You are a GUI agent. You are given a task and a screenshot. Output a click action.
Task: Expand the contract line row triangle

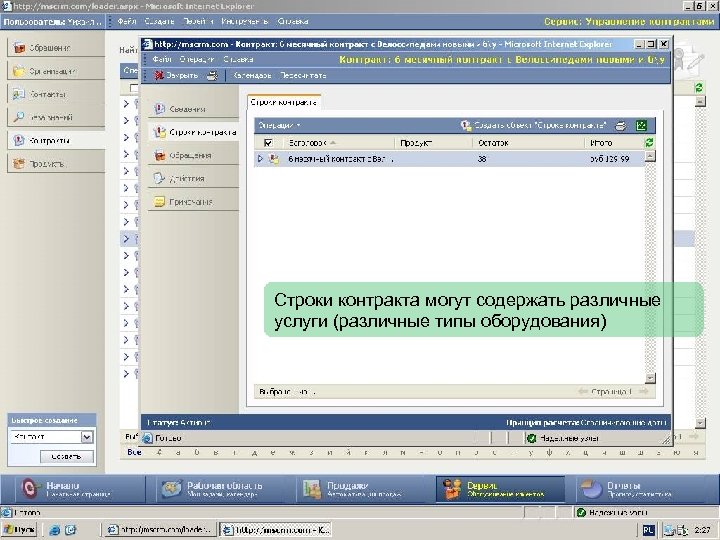coord(260,159)
